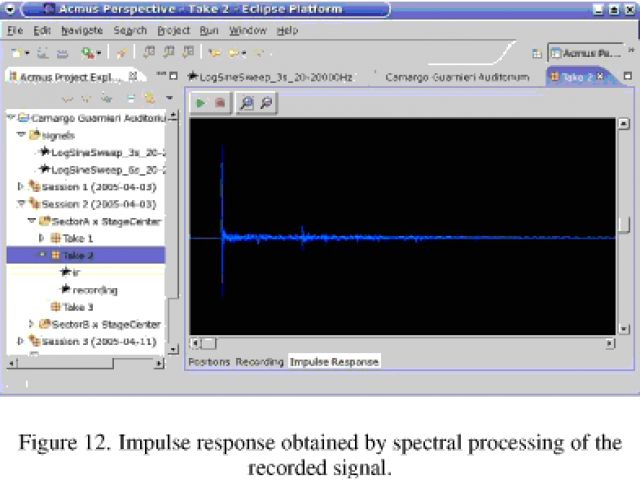Click the zoom out magnifier icon

pyautogui.click(x=267, y=103)
